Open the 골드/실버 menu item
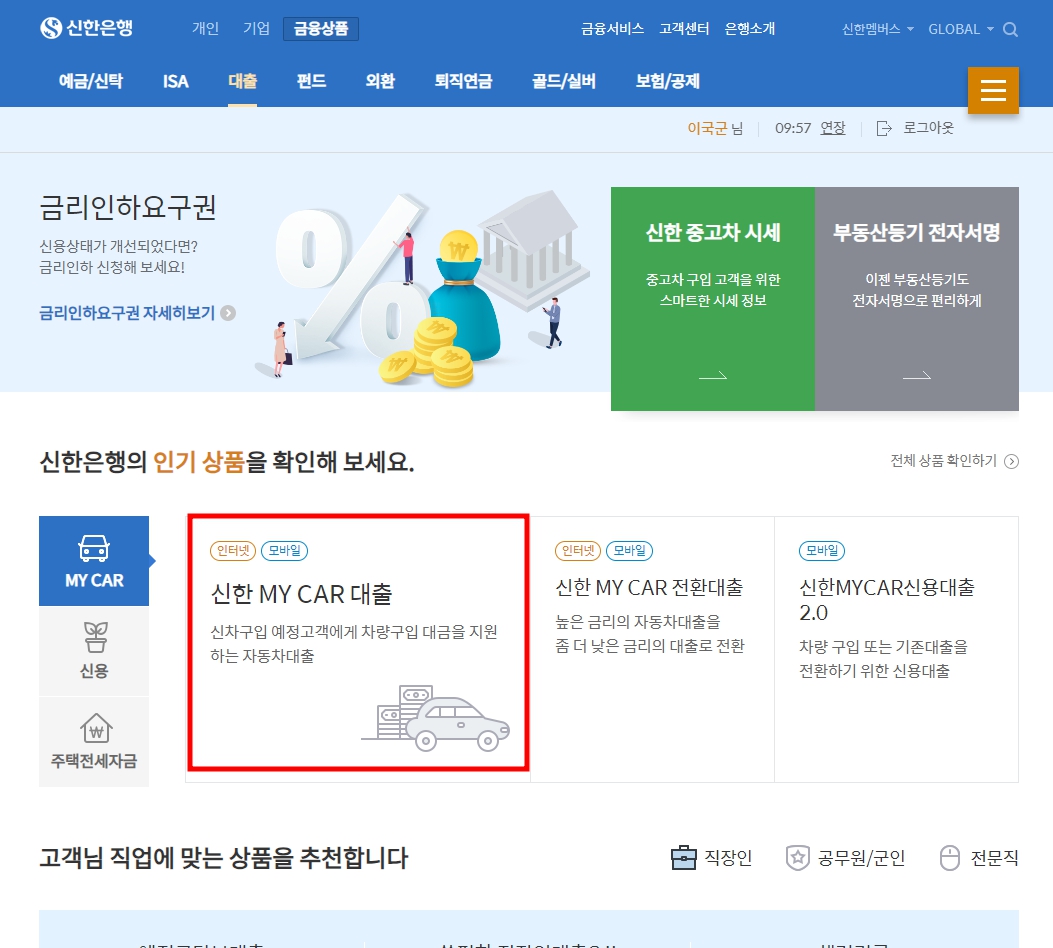The image size is (1053, 948). click(x=564, y=81)
